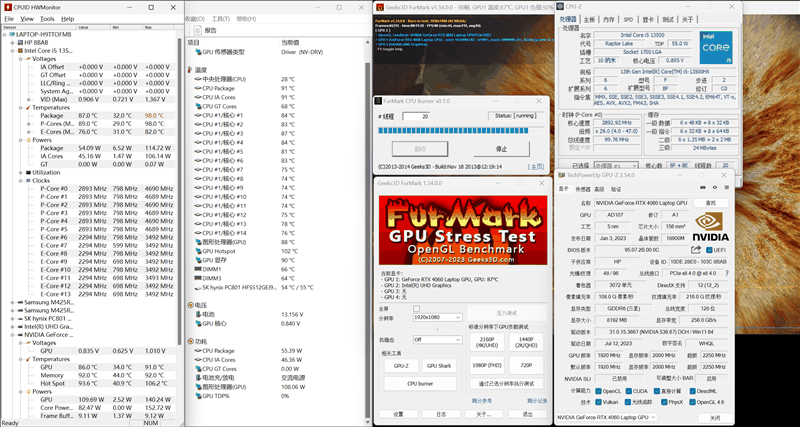Click the bus interface question mark icon in GPU-Z
800x427 pixels.
727,273
